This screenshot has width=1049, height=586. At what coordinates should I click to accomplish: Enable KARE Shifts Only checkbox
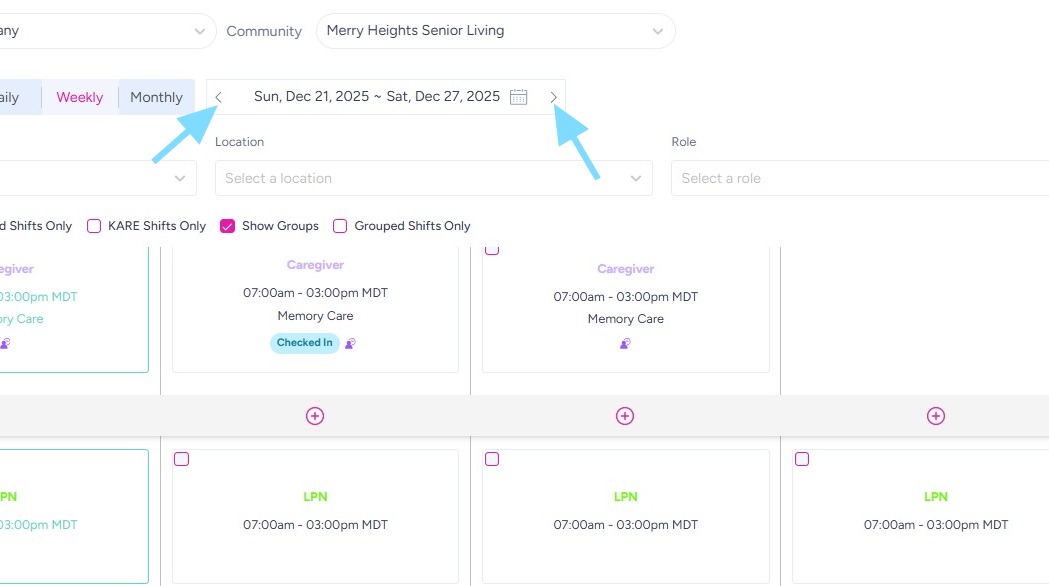[x=94, y=226]
